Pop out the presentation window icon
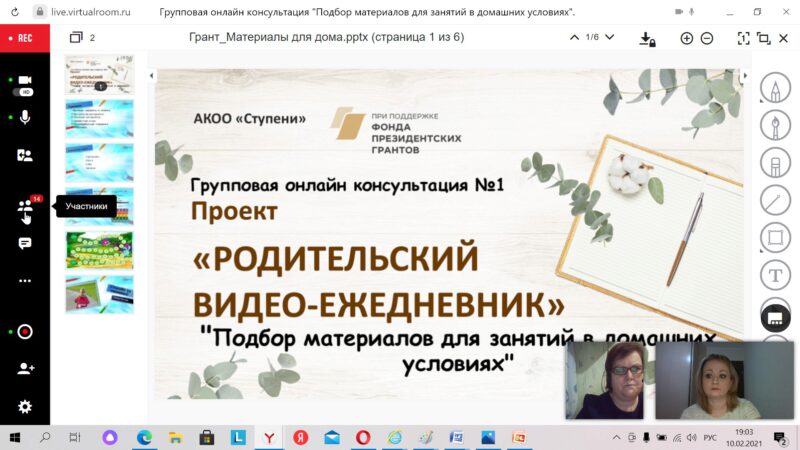The height and width of the screenshot is (450, 800). point(763,38)
